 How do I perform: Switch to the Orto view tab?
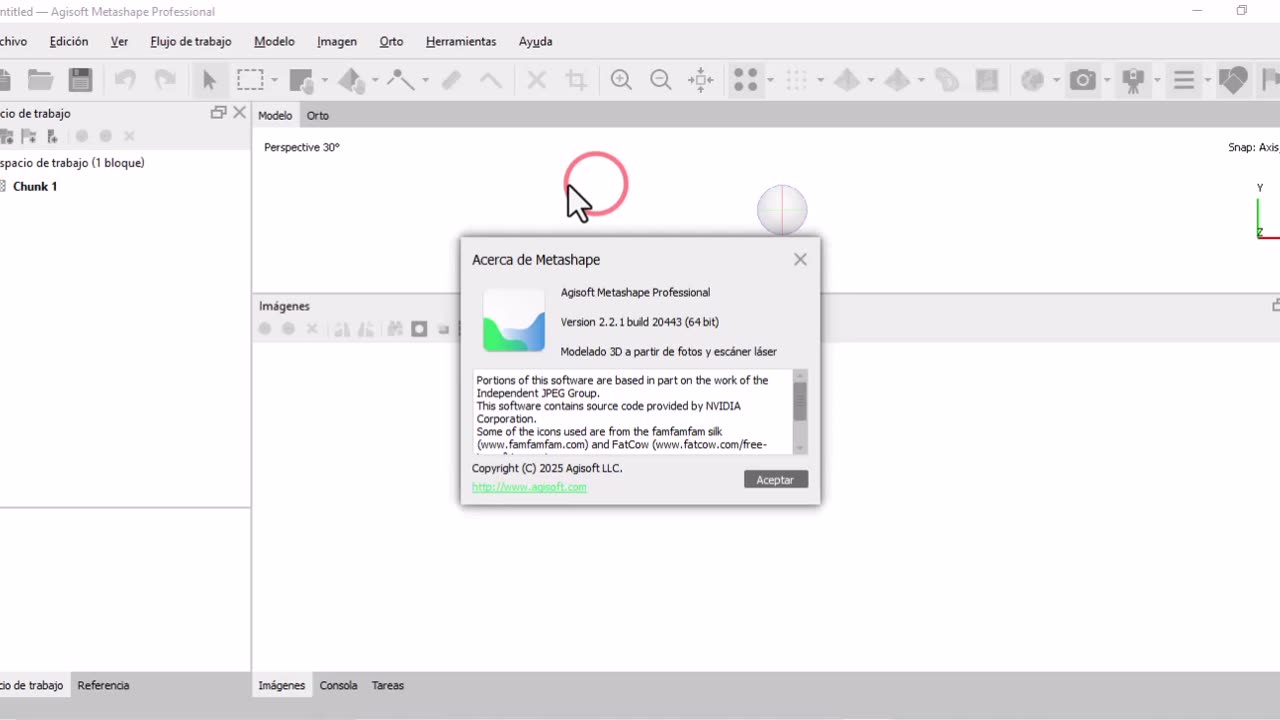coord(318,115)
